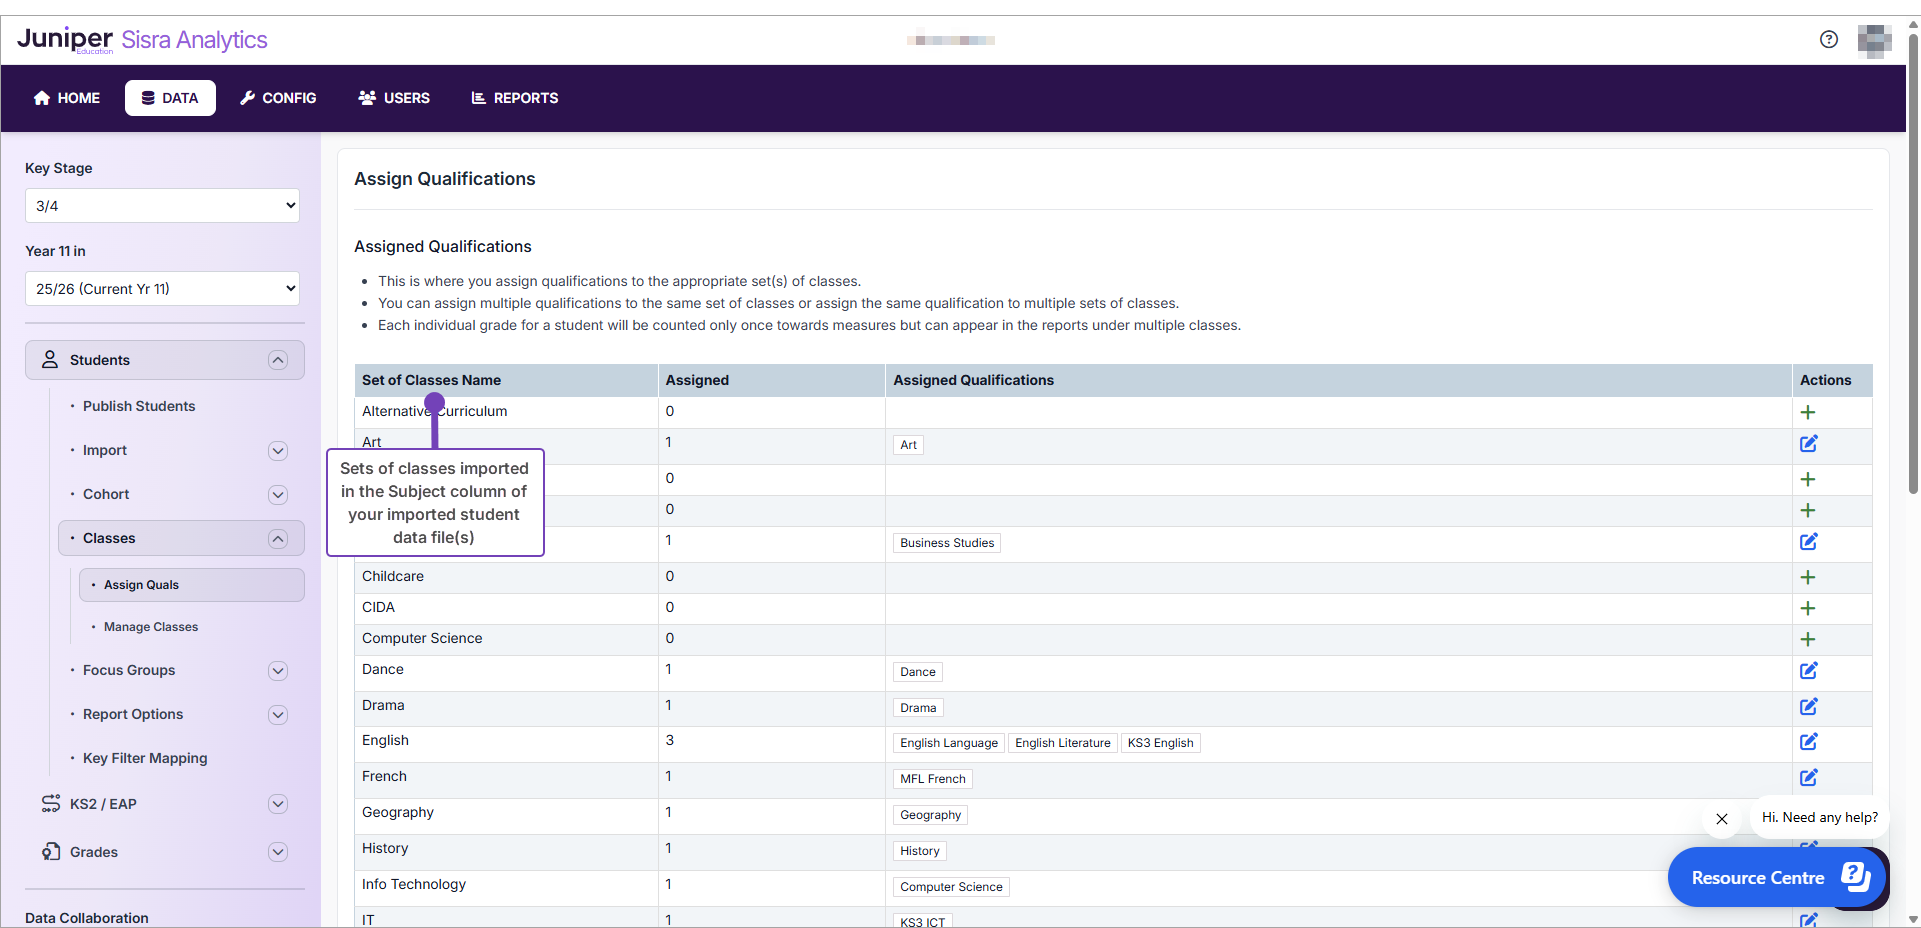This screenshot has width=1921, height=928.
Task: Click edit icon for English row
Action: coord(1808,742)
